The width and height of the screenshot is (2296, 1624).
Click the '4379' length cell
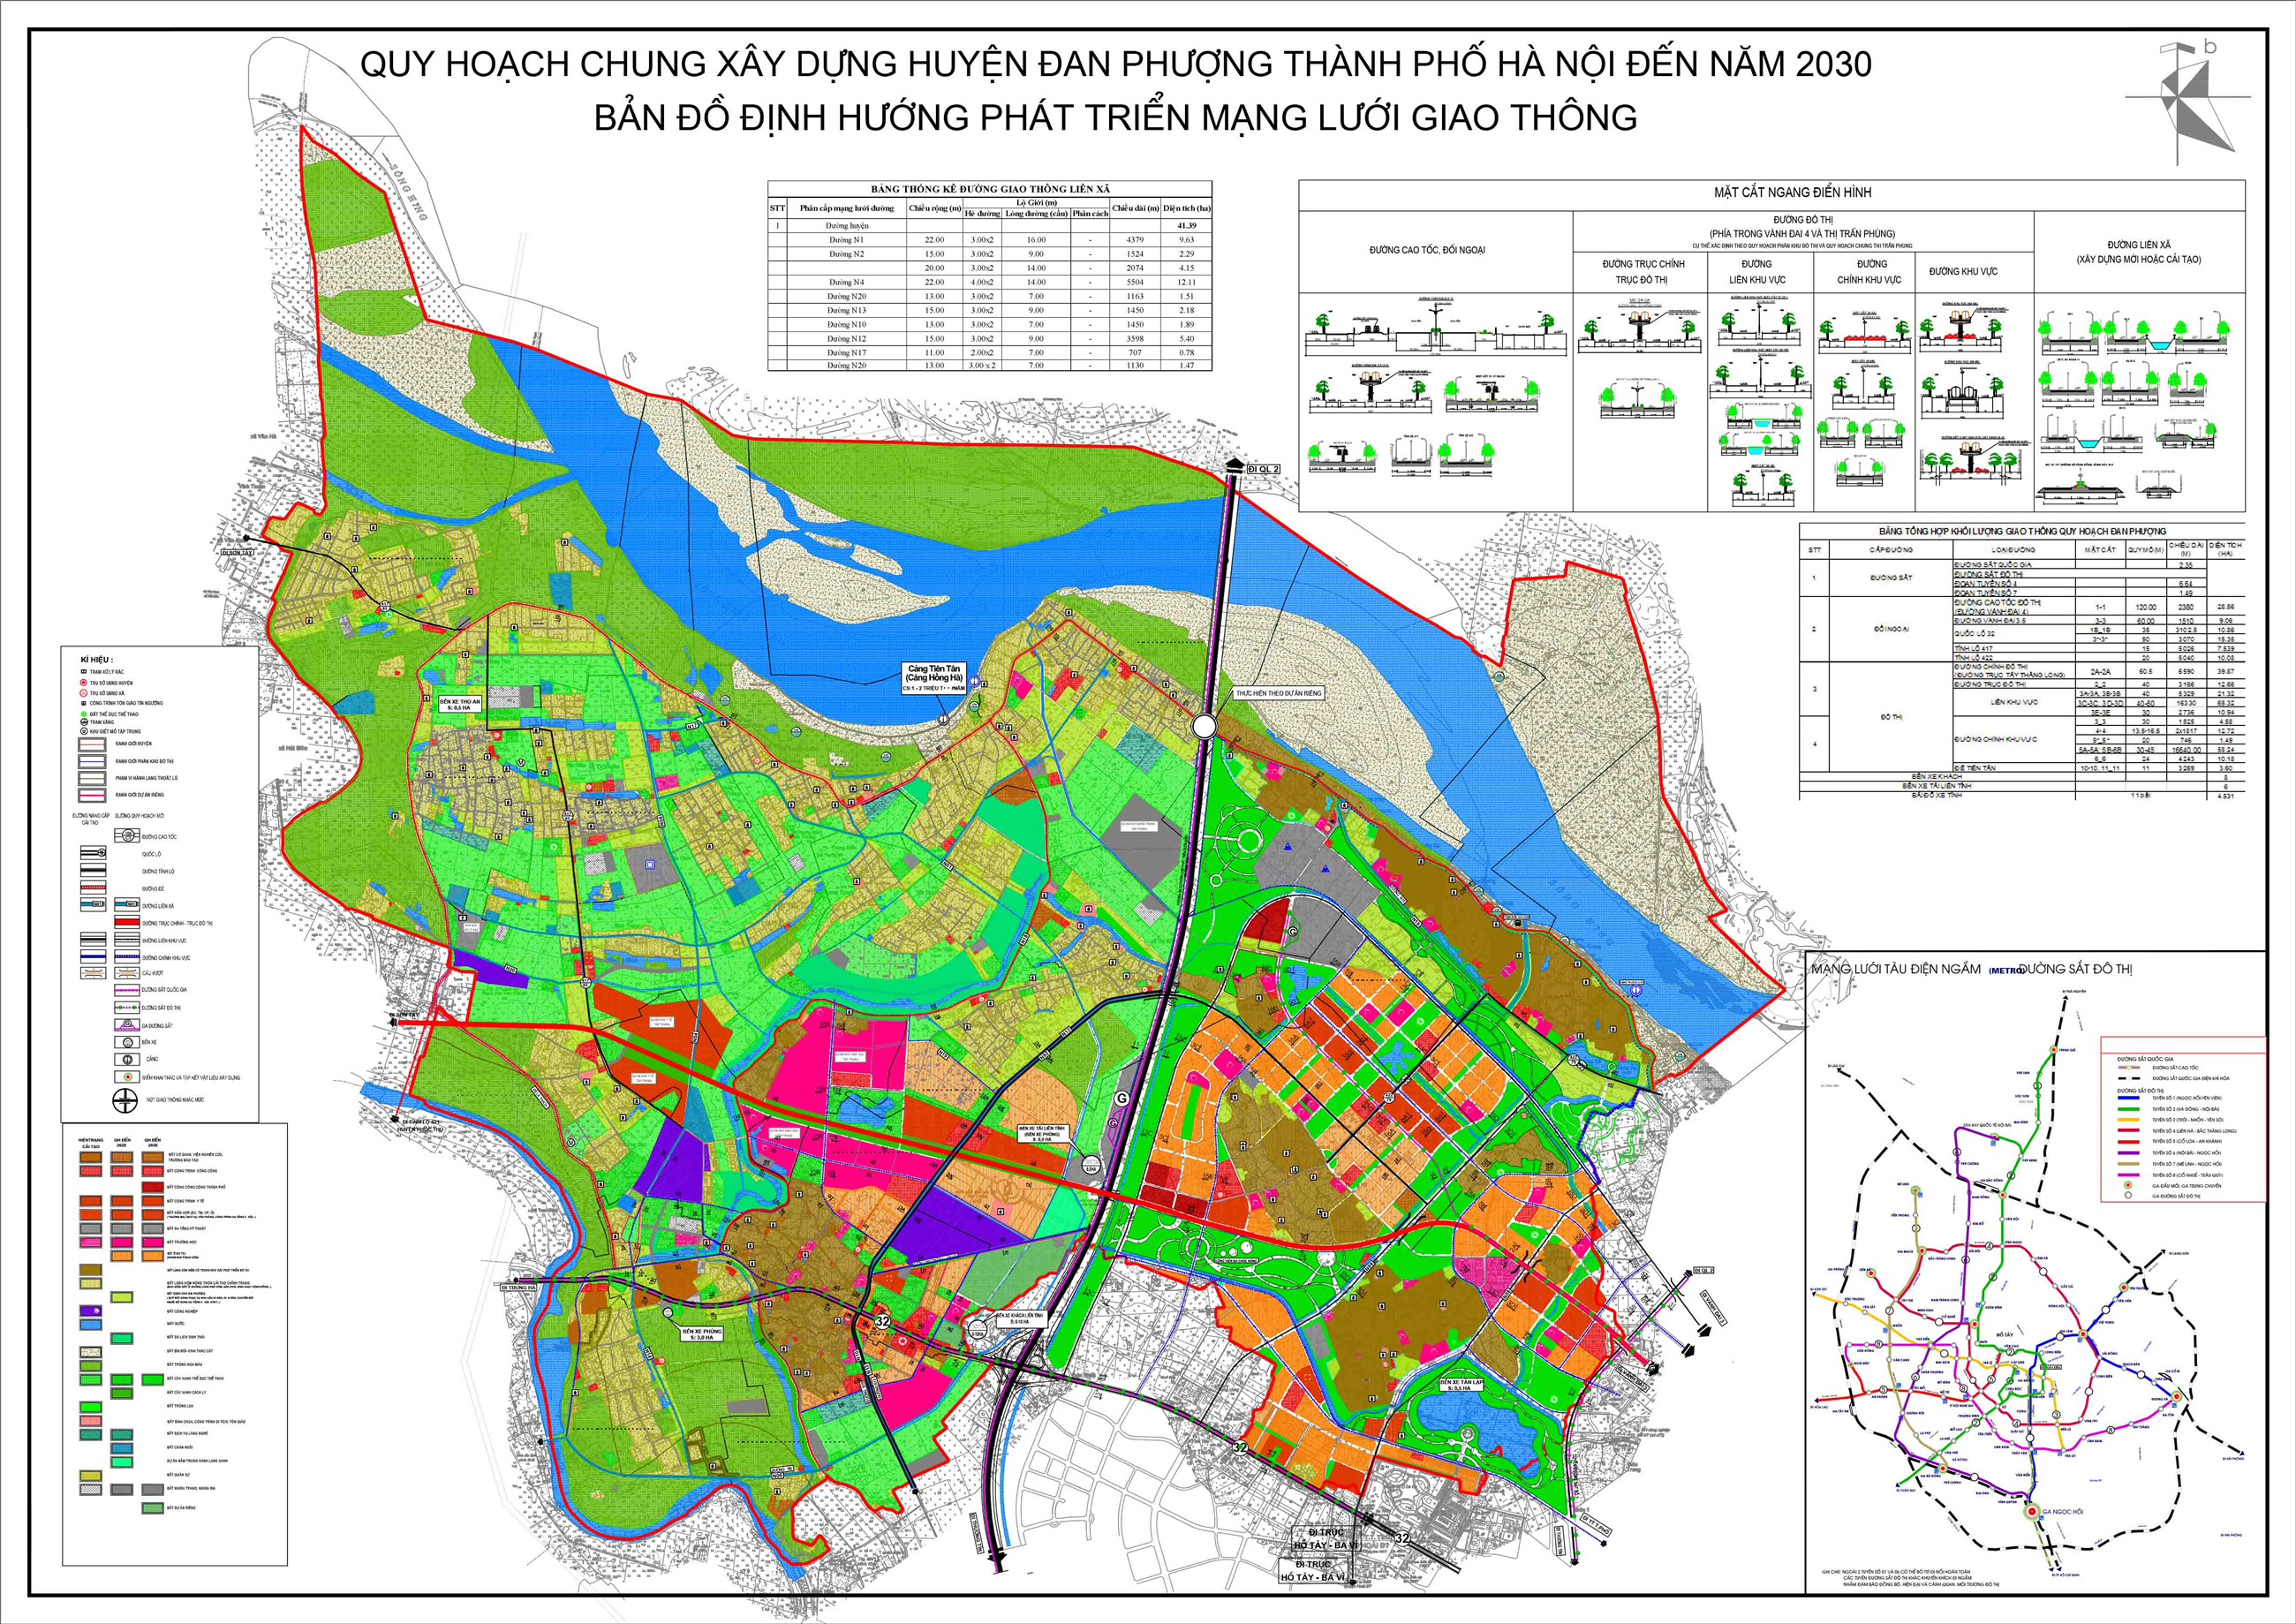pos(1135,240)
